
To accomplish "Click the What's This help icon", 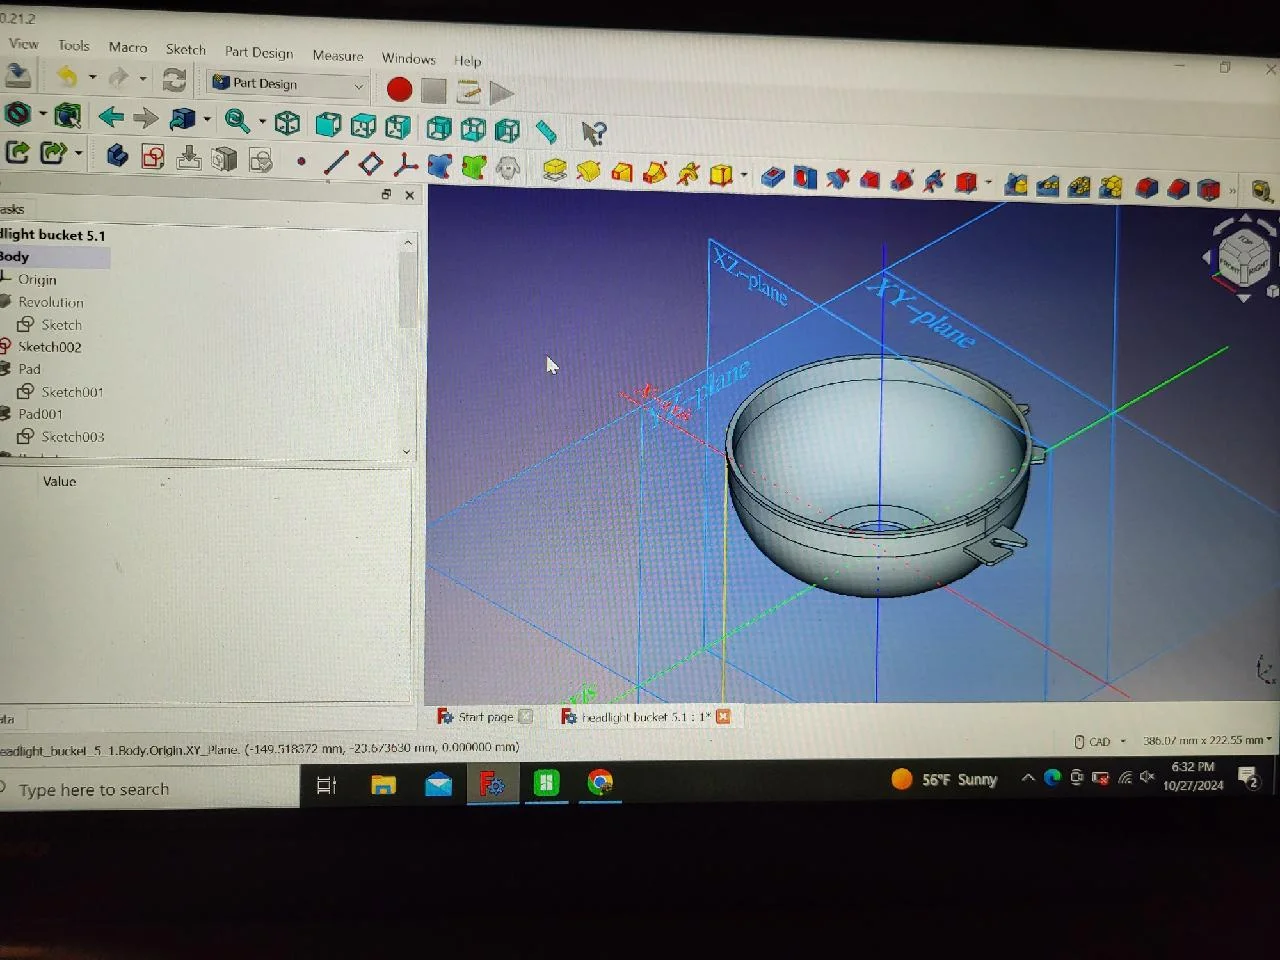I will [593, 132].
